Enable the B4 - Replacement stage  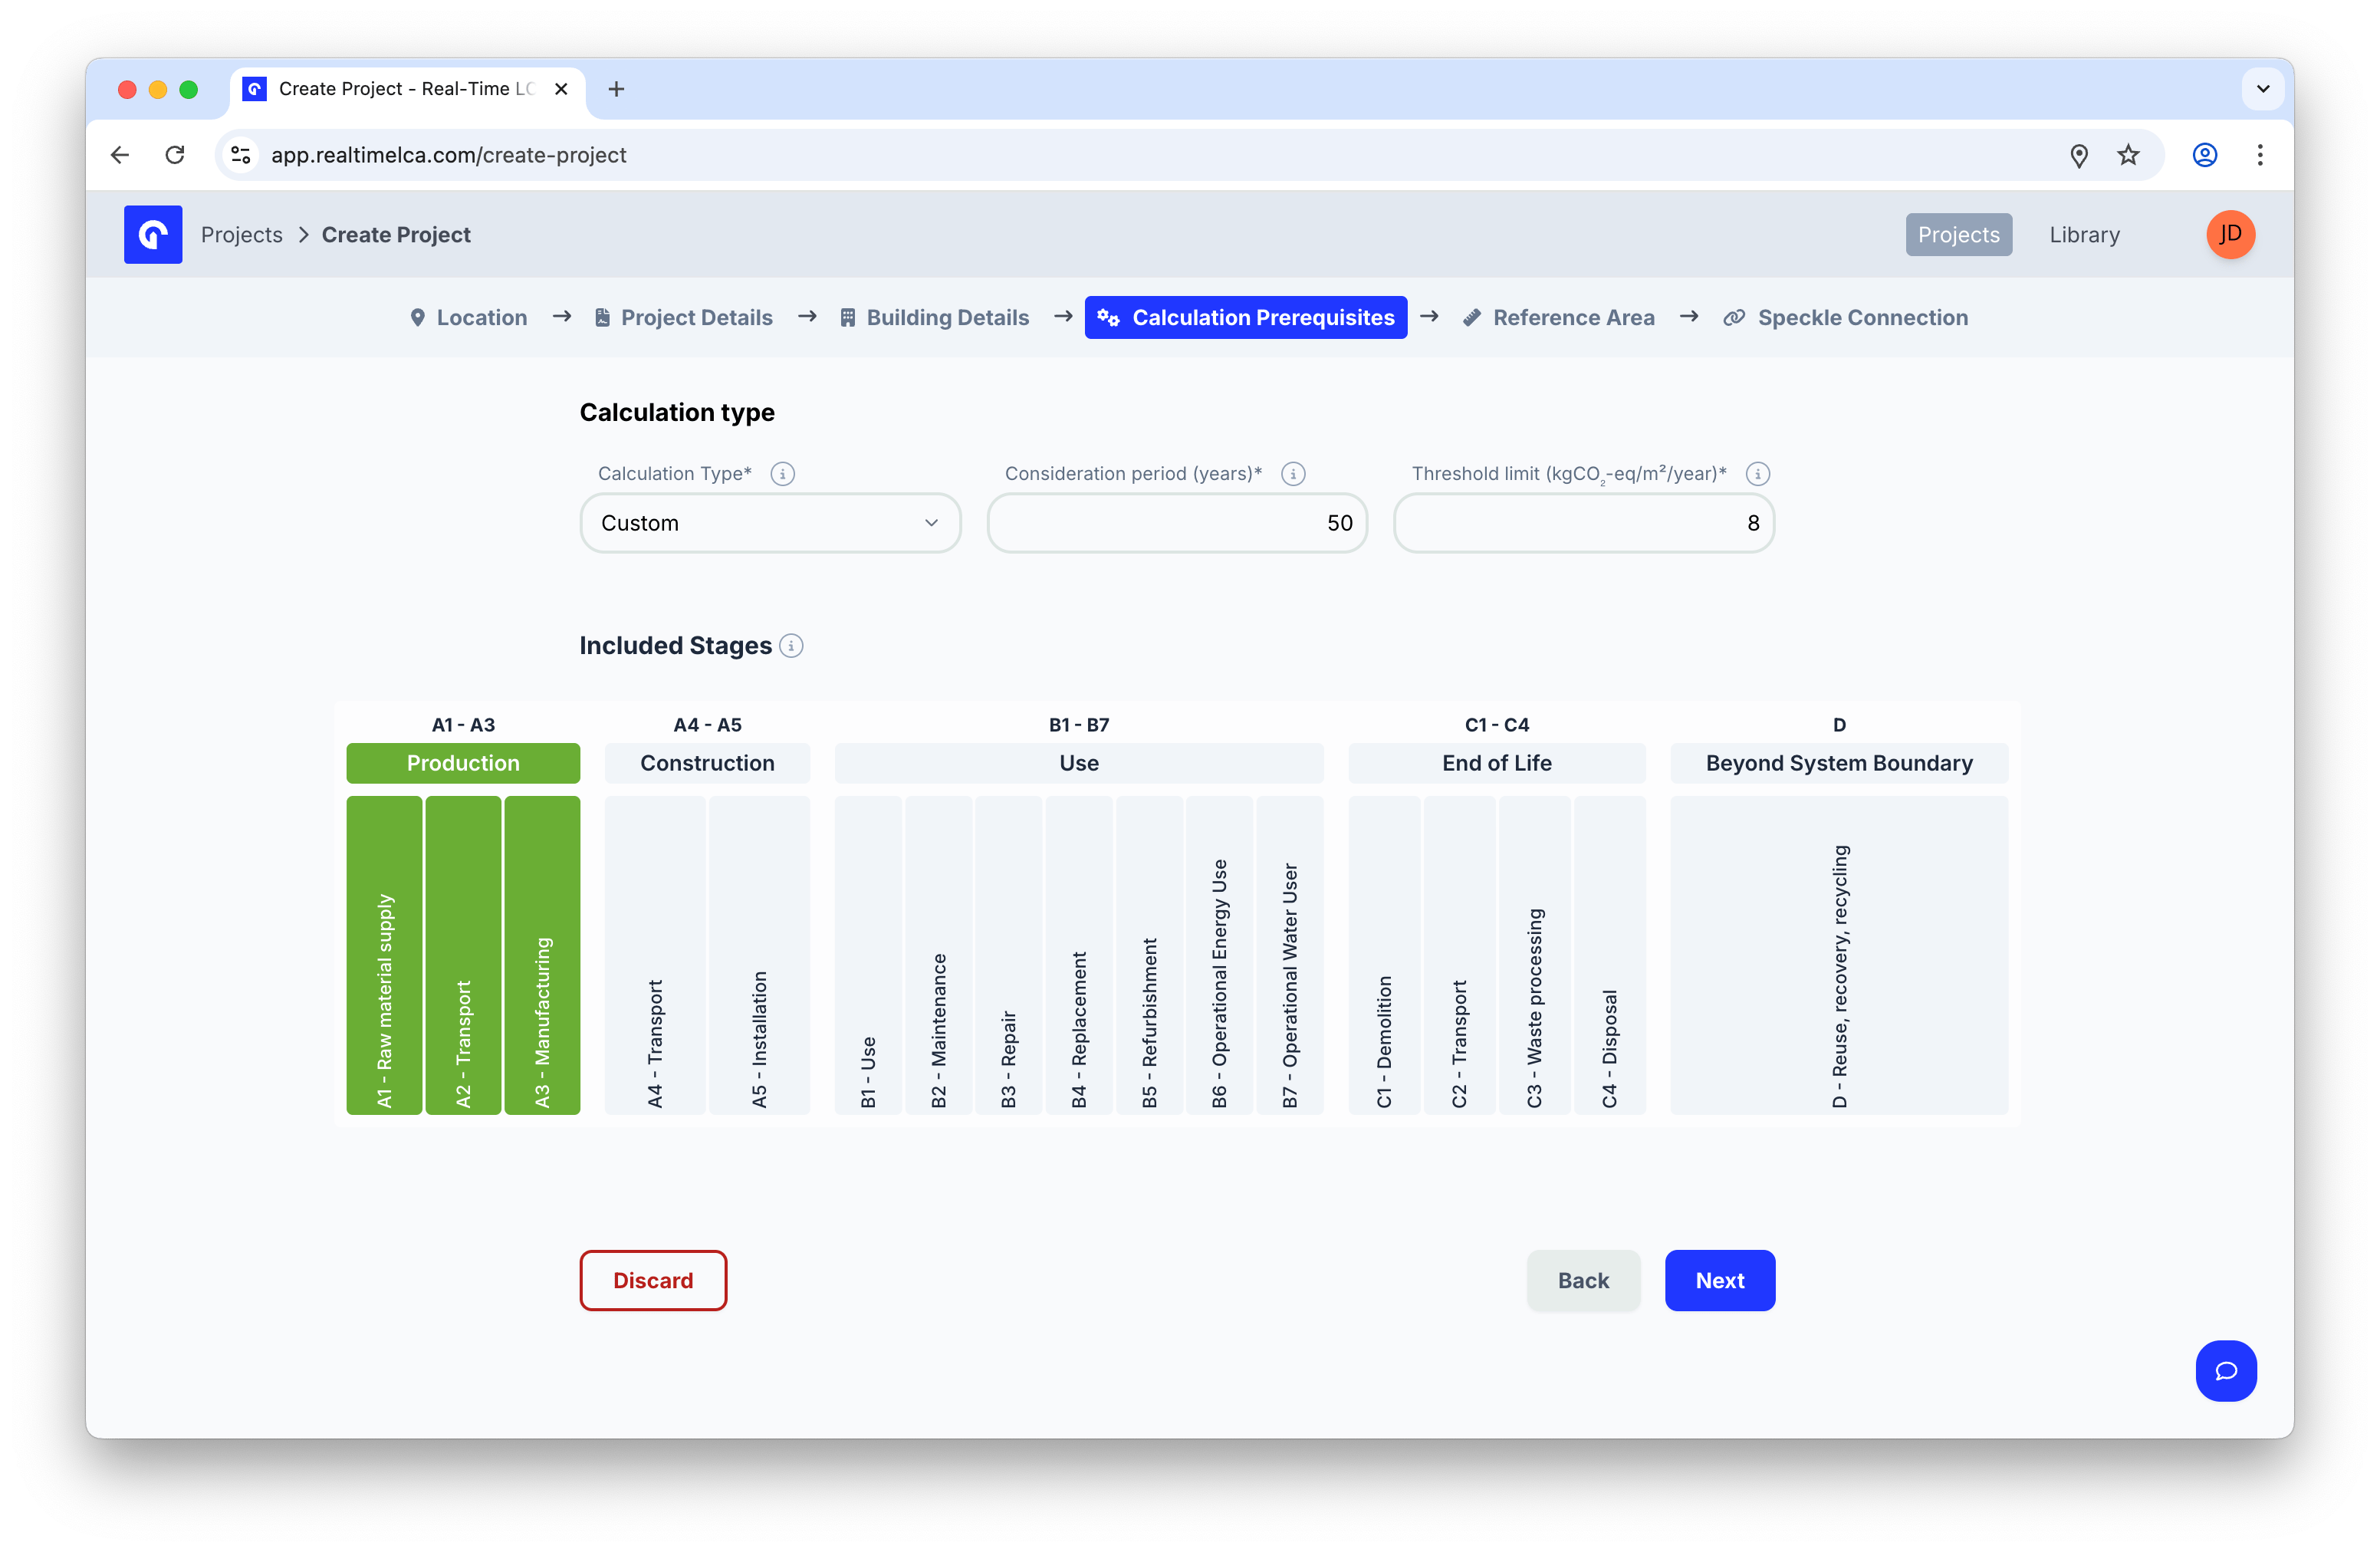click(x=1078, y=955)
